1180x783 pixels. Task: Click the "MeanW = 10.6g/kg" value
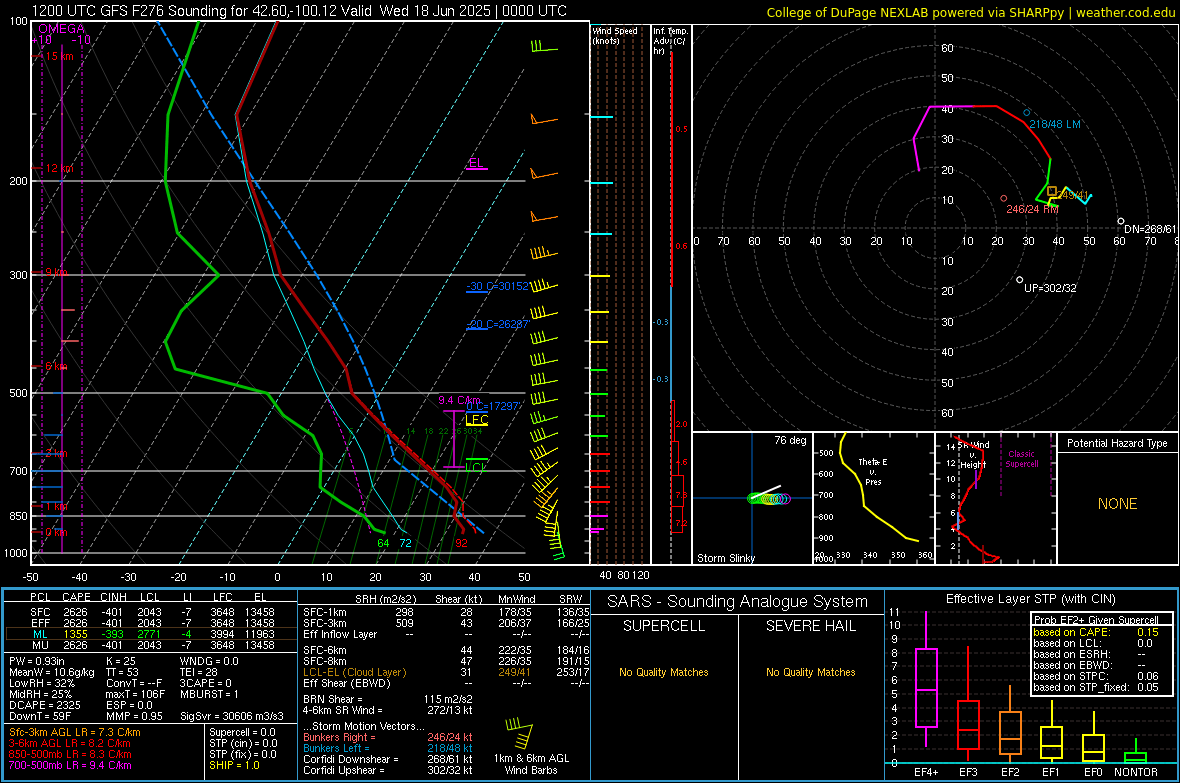point(52,672)
